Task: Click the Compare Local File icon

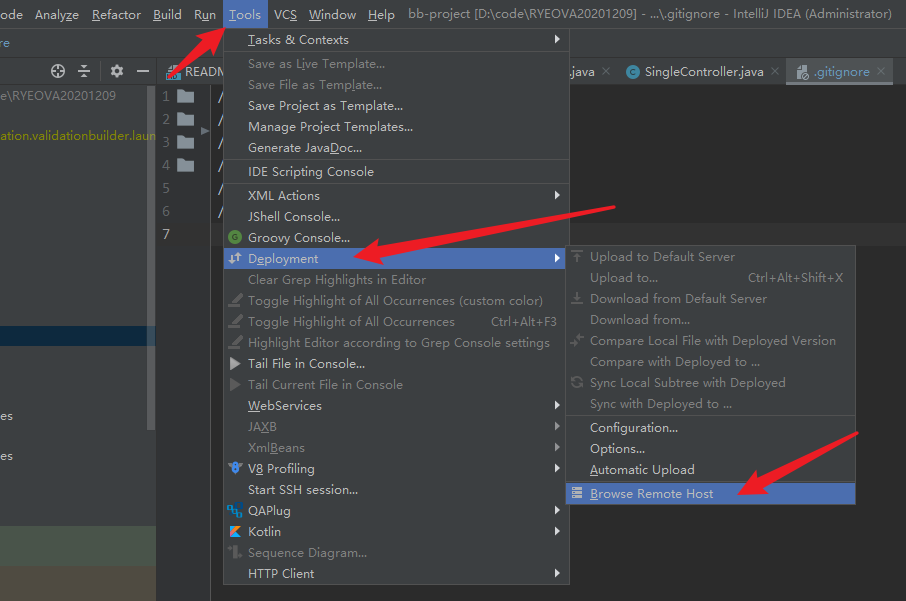Action: 577,340
